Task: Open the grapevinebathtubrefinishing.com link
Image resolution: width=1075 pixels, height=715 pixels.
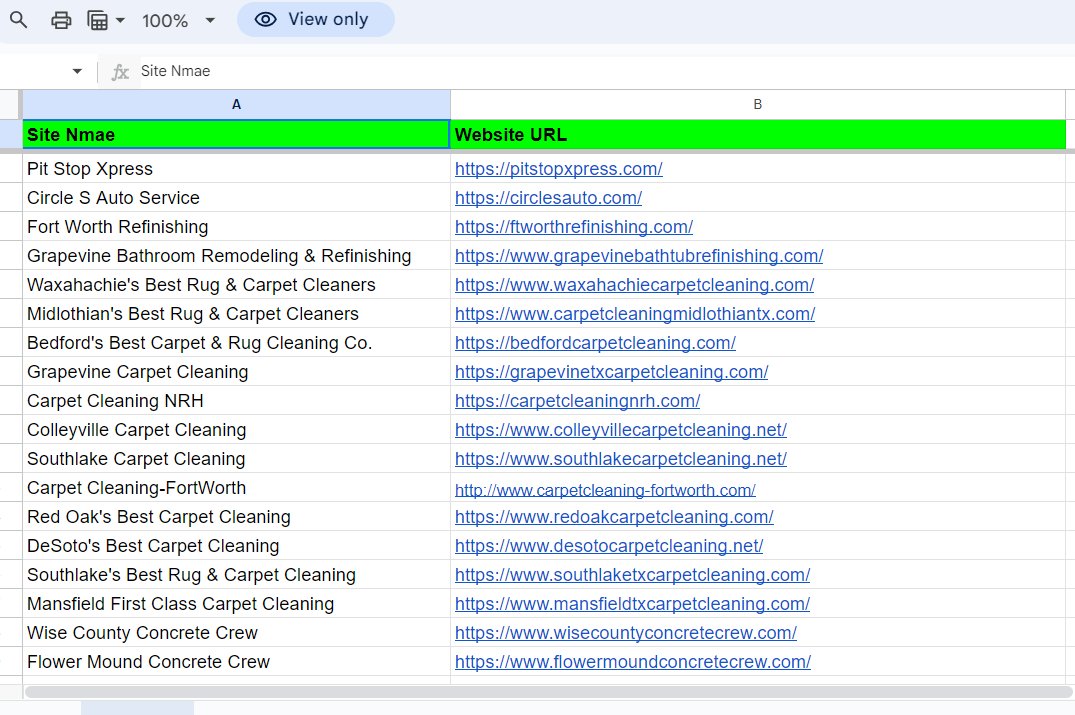Action: click(638, 256)
